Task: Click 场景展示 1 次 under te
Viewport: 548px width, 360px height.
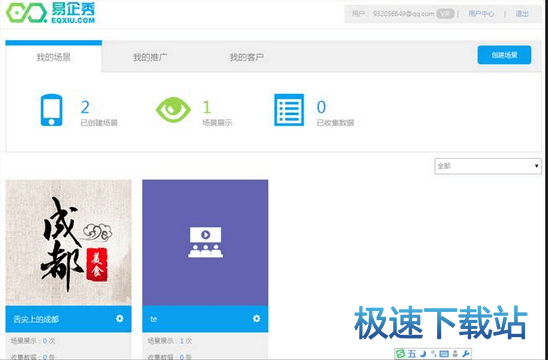Action: [170, 341]
